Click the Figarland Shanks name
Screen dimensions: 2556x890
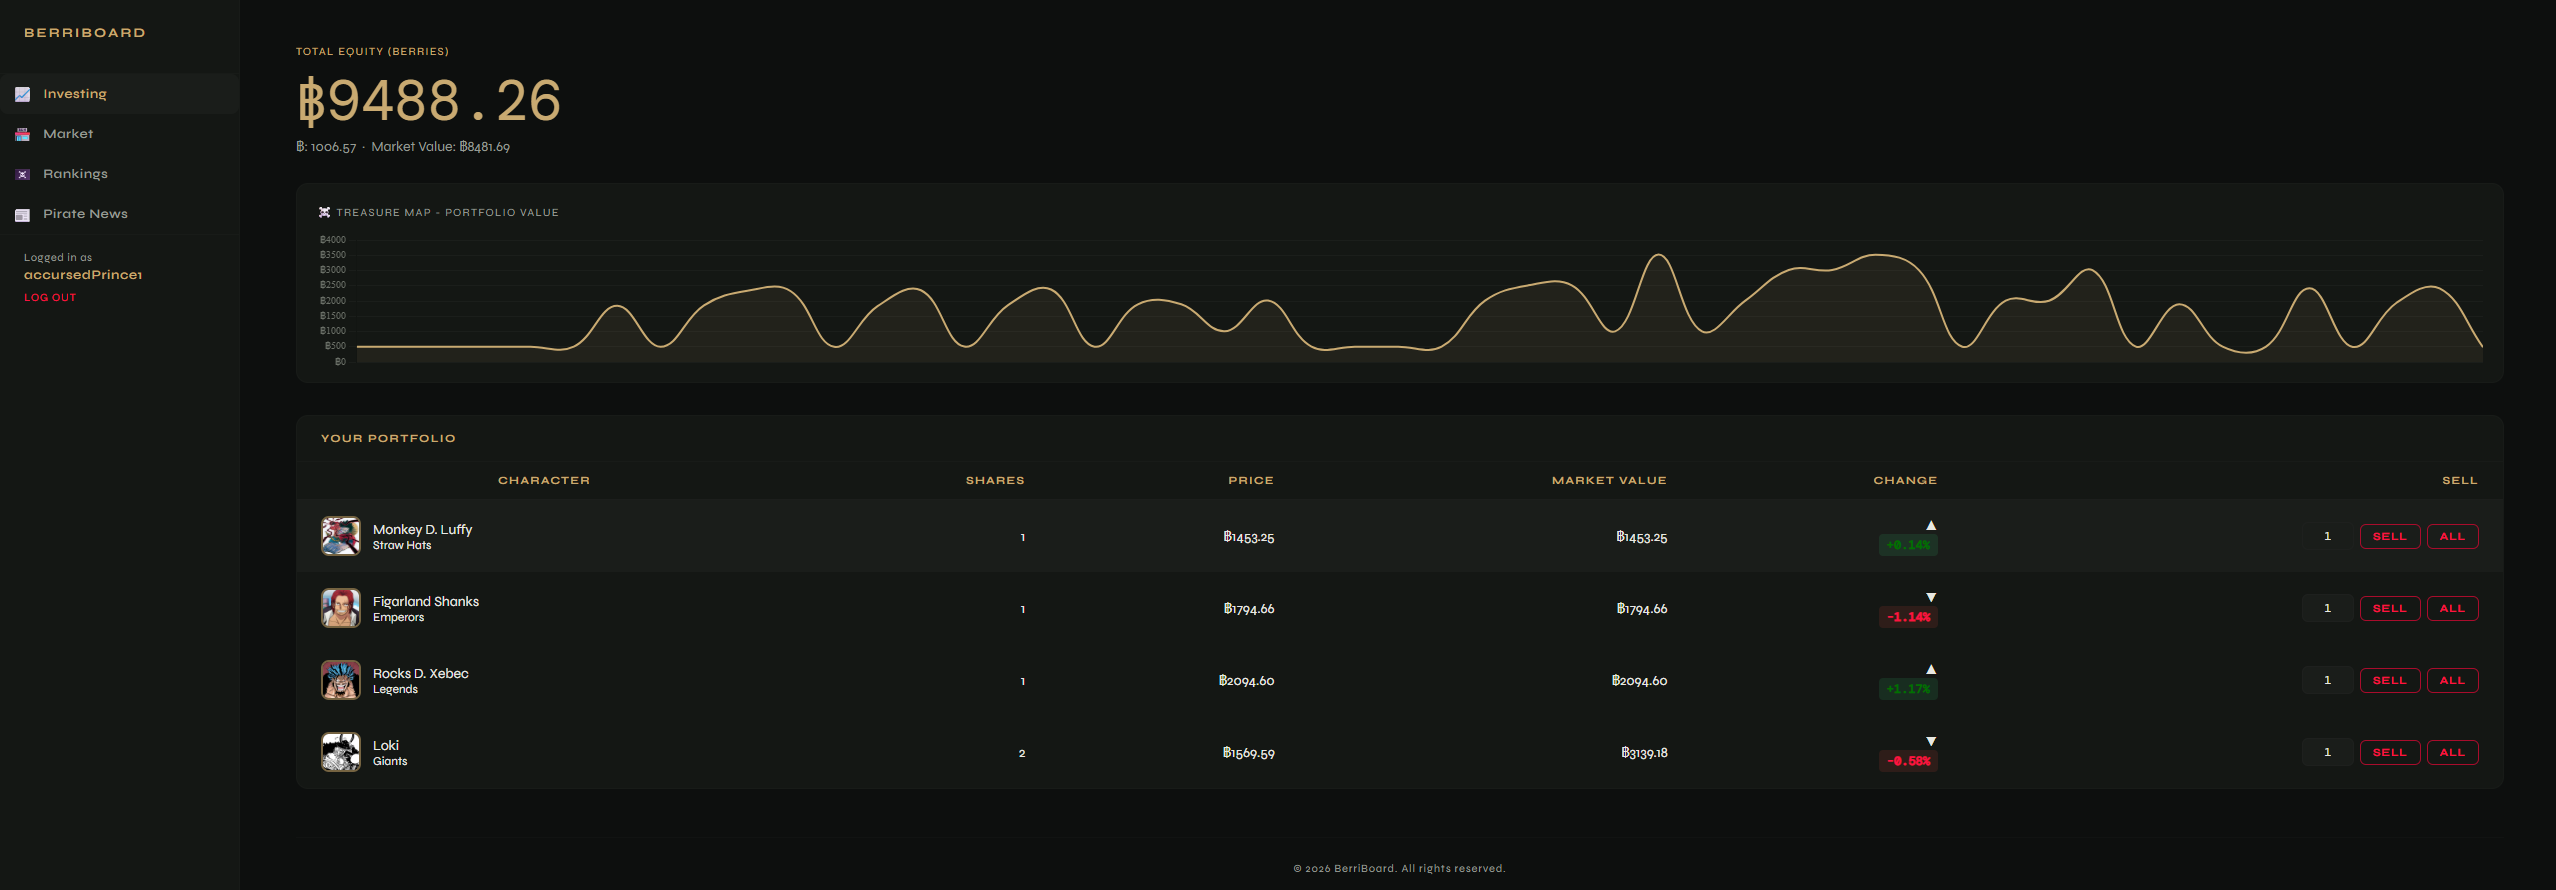pyautogui.click(x=426, y=602)
